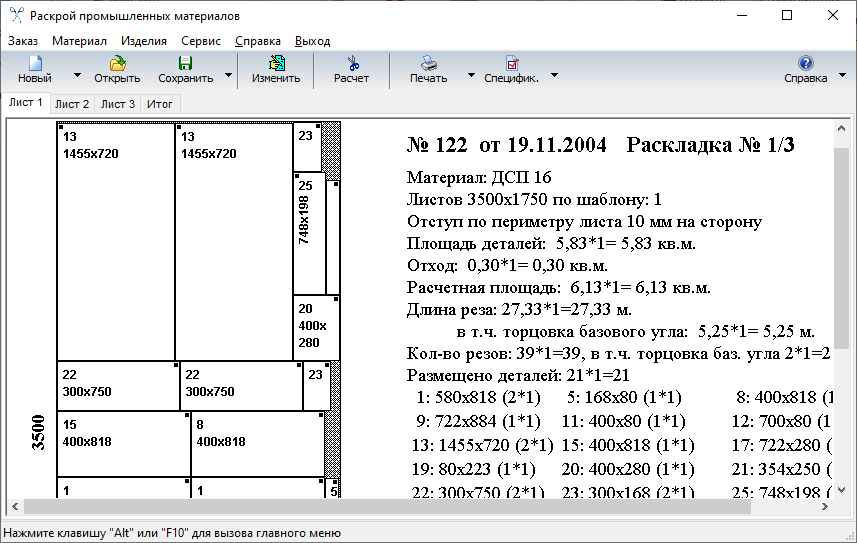
Task: Open the Сервис menu
Action: pyautogui.click(x=201, y=41)
